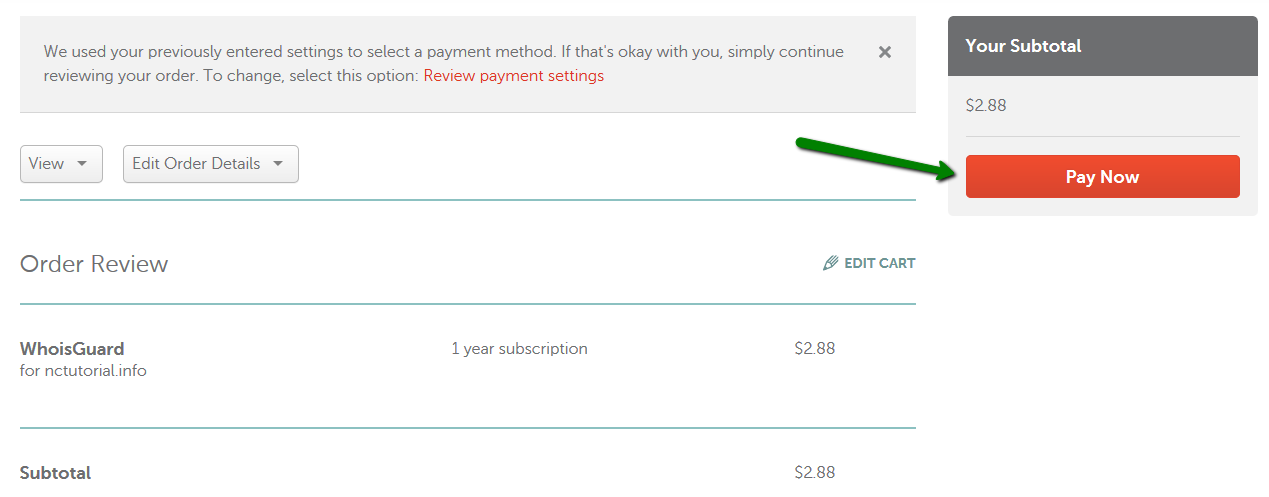The height and width of the screenshot is (497, 1269).
Task: Open the View dropdown
Action: [61, 164]
